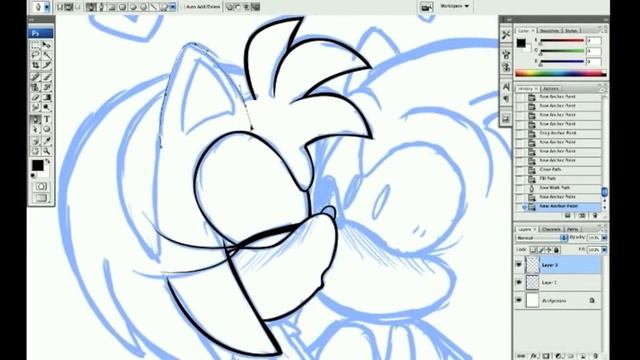The width and height of the screenshot is (640, 360).
Task: Select the Eyedropper tool
Action: tap(47, 141)
